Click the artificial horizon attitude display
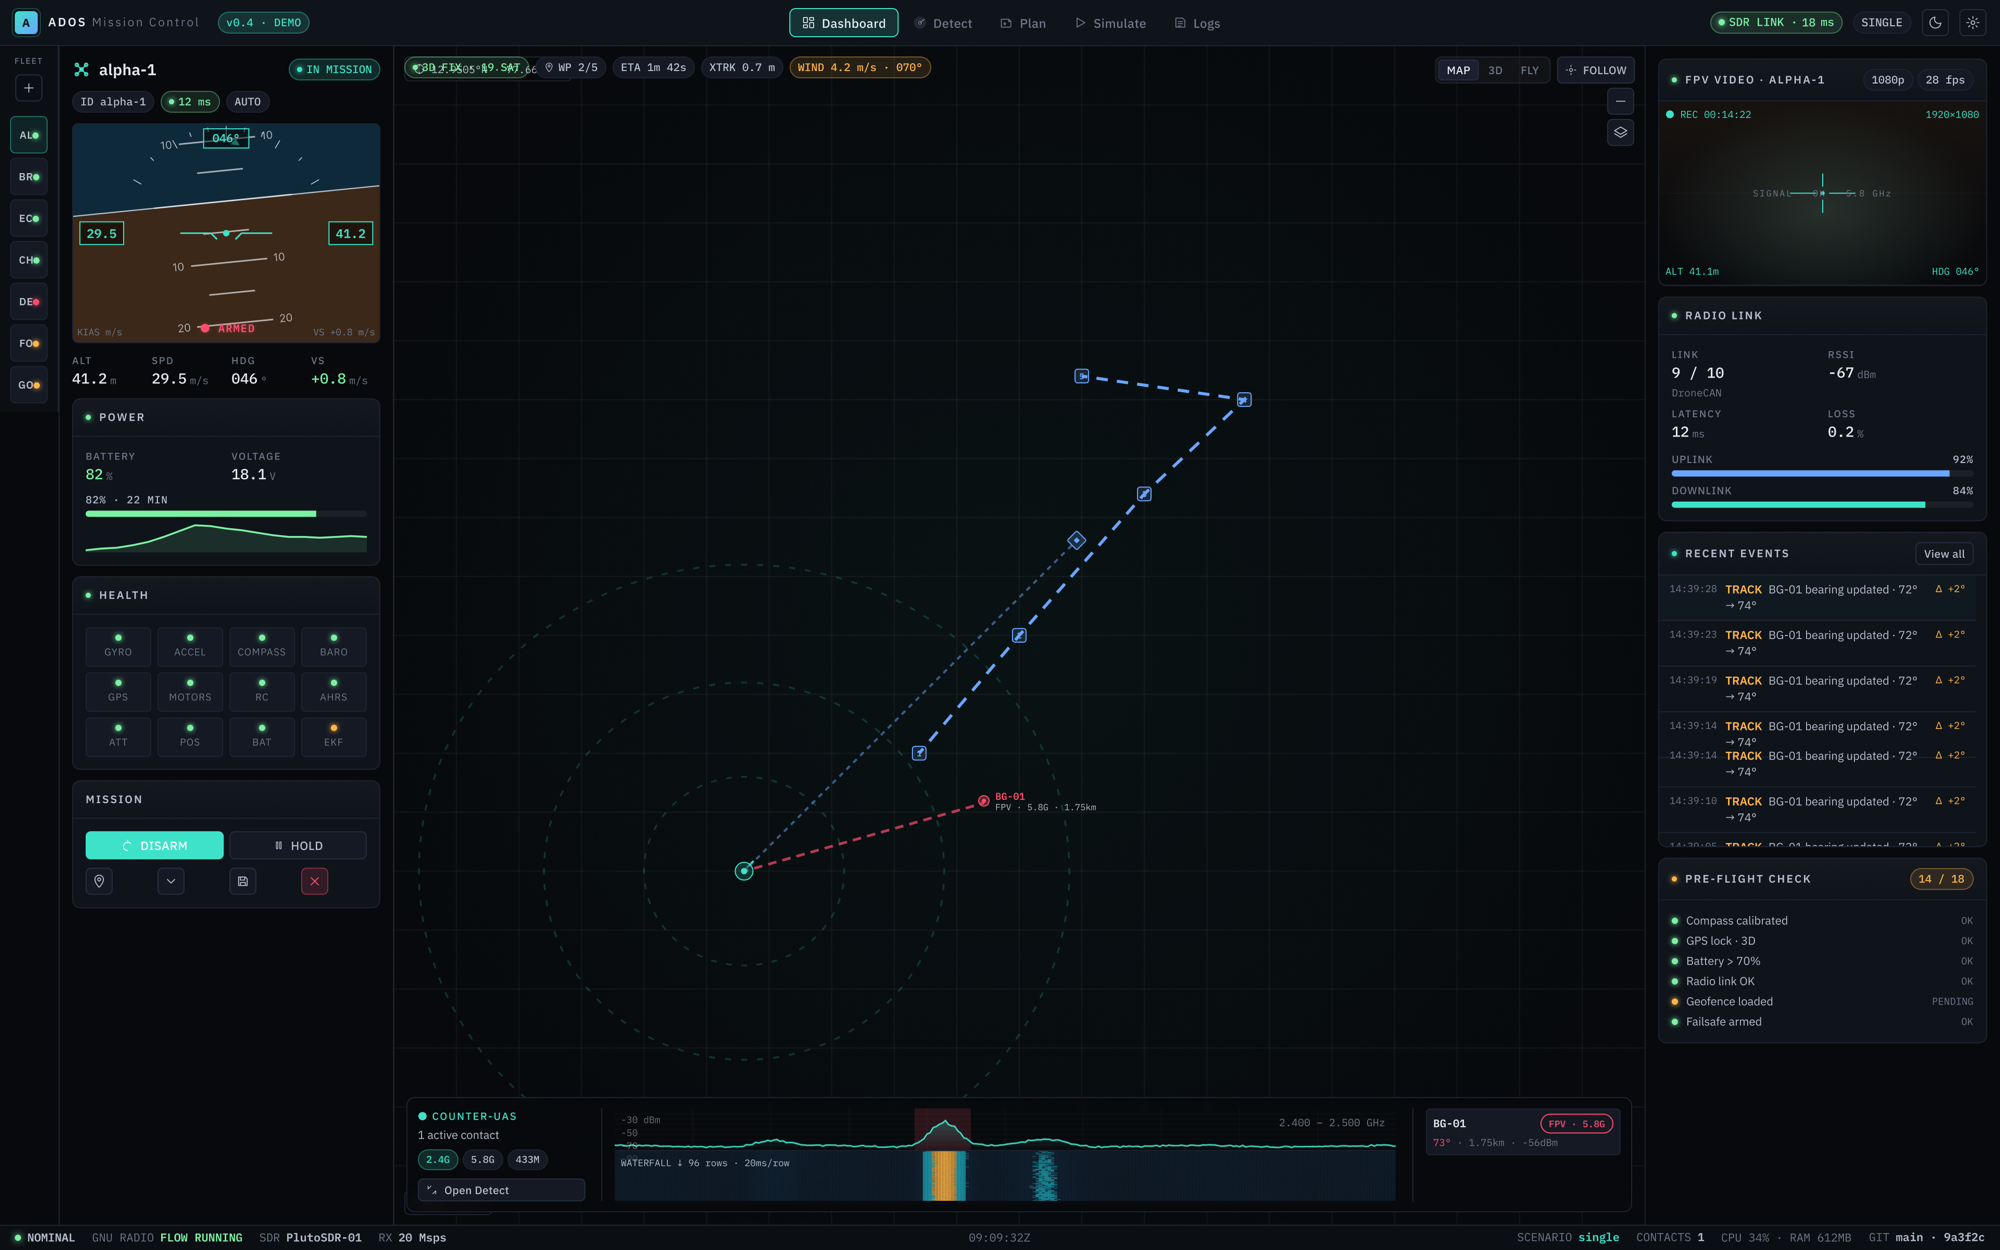Screen dimensions: 2000x1250 (226, 233)
